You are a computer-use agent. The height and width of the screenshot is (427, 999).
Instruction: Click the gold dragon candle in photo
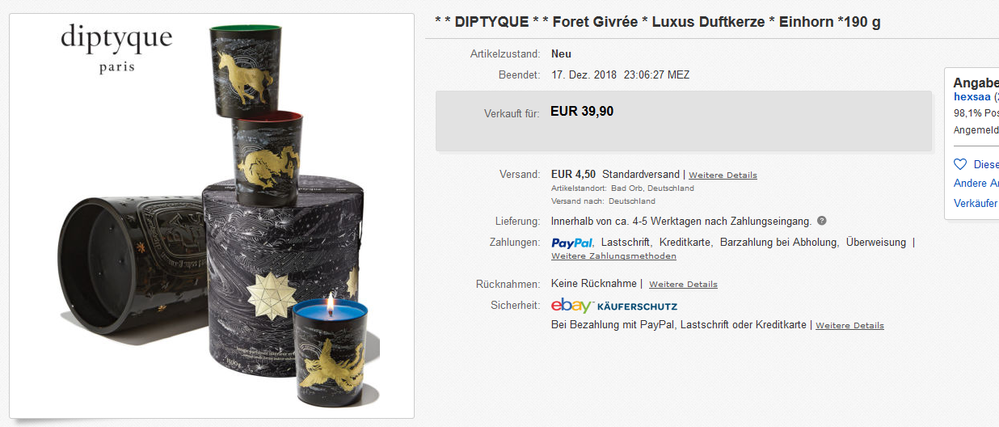click(267, 159)
